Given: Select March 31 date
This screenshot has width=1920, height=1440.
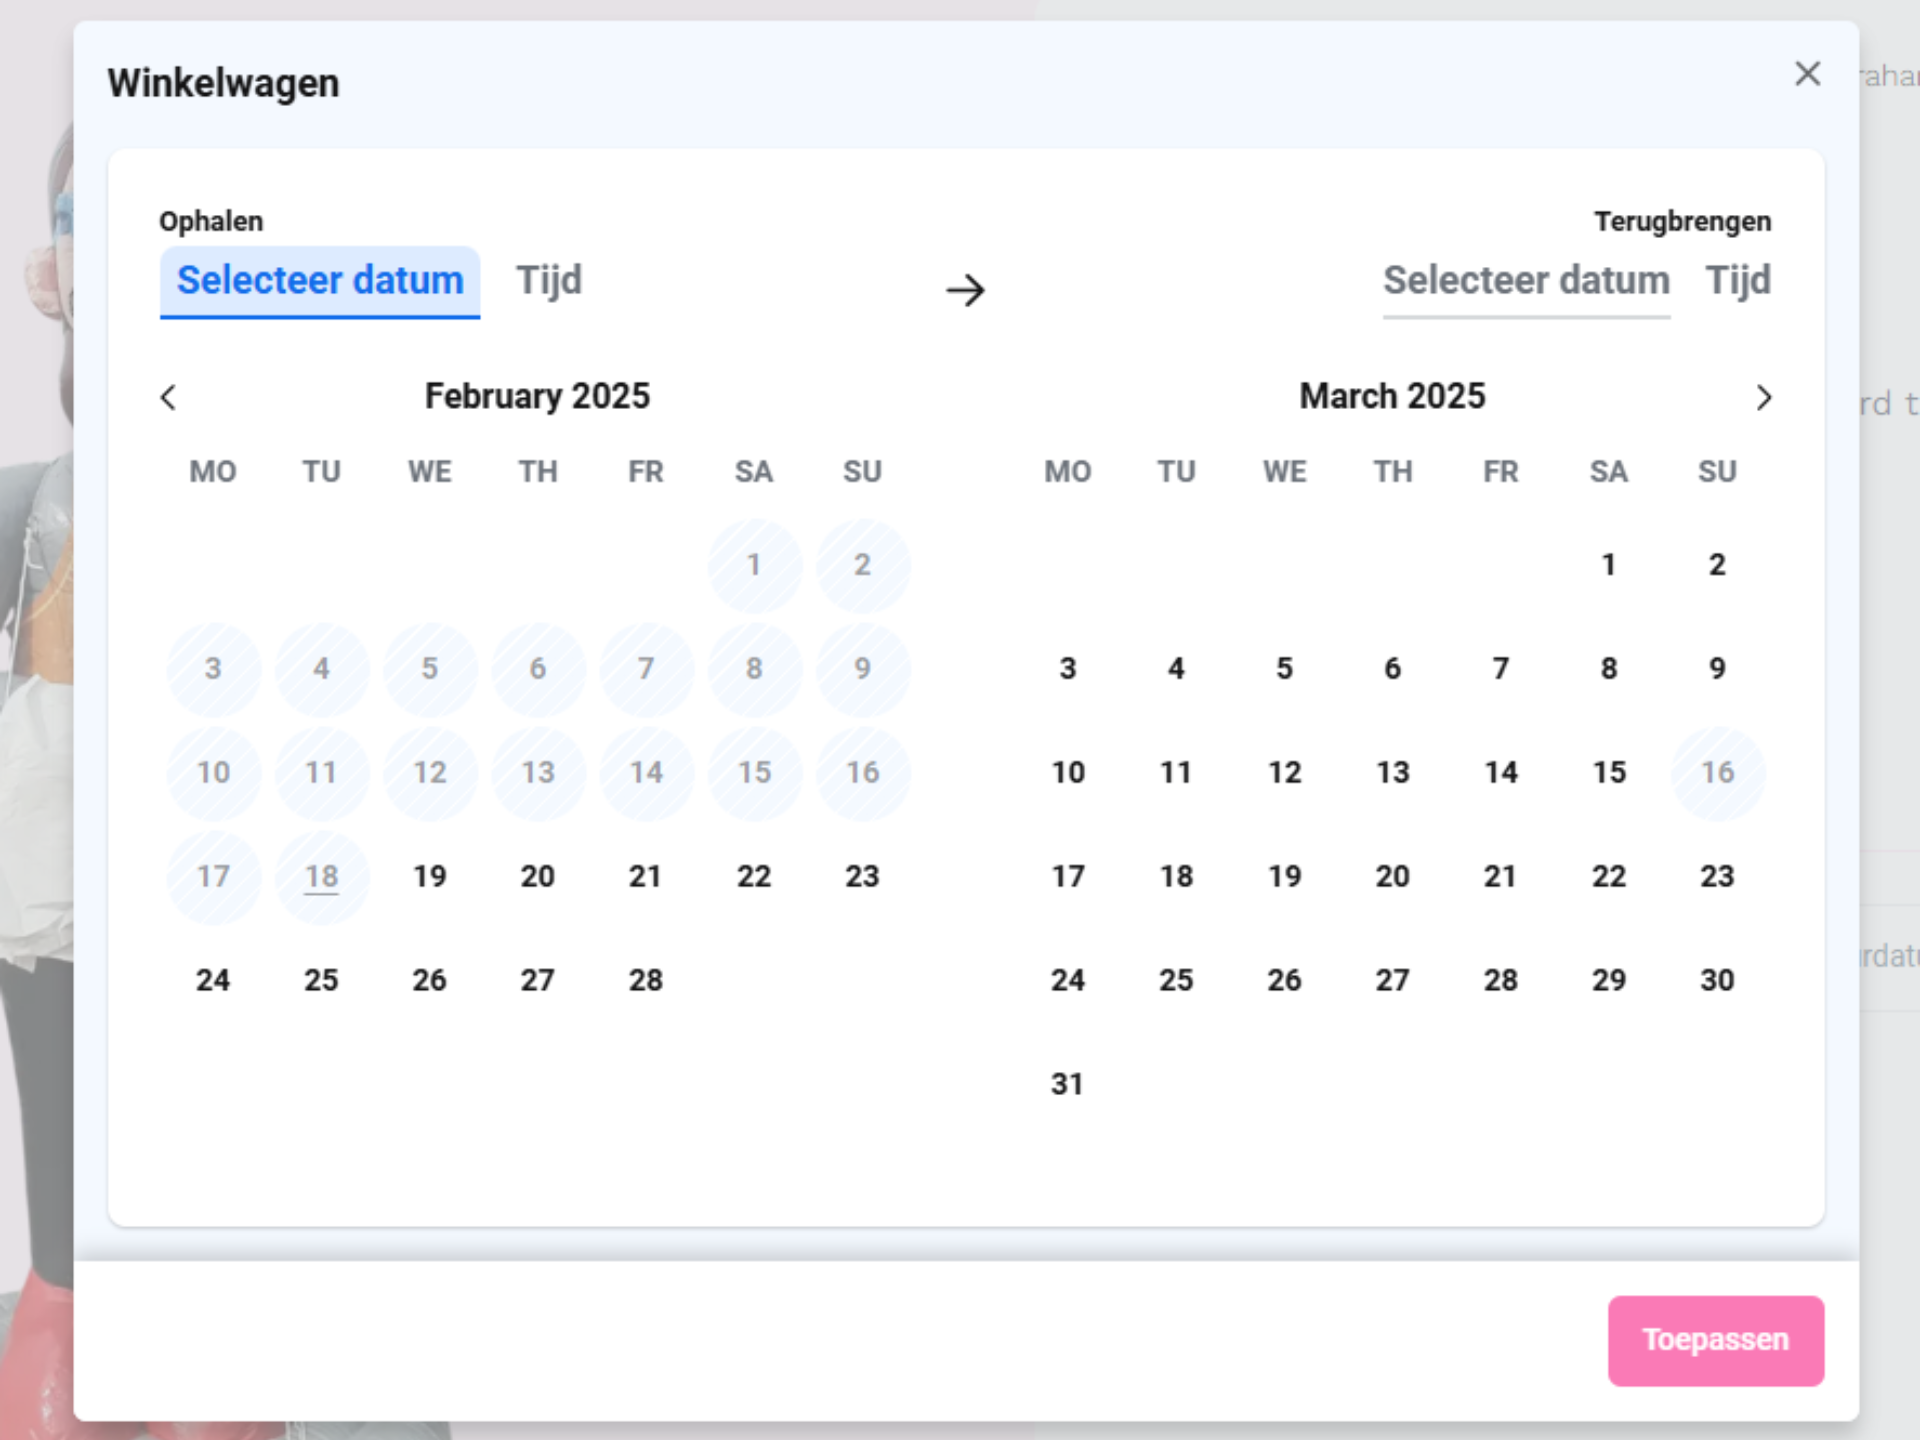Looking at the screenshot, I should 1067,1084.
